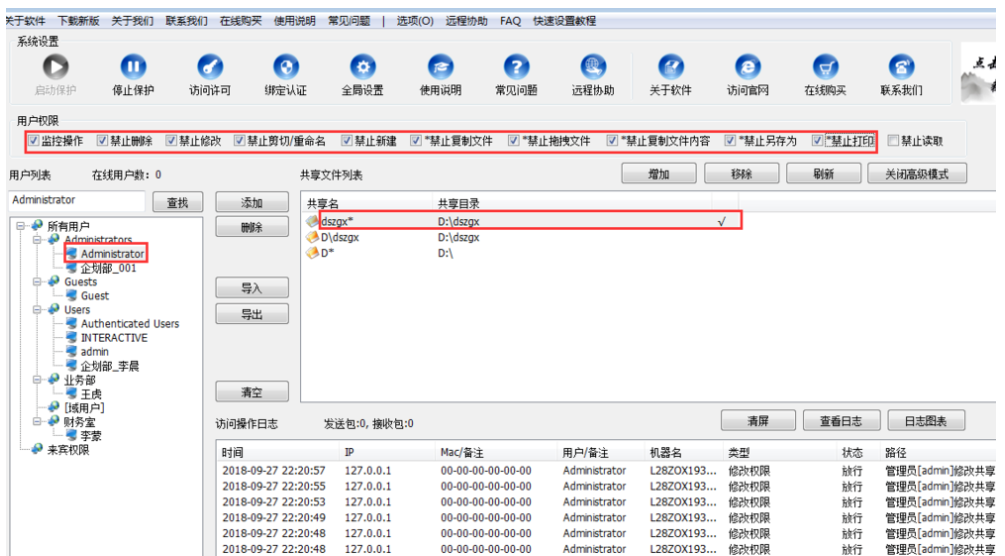1005x556 pixels.
Task: Click the 刷新 share list button
Action: [824, 174]
